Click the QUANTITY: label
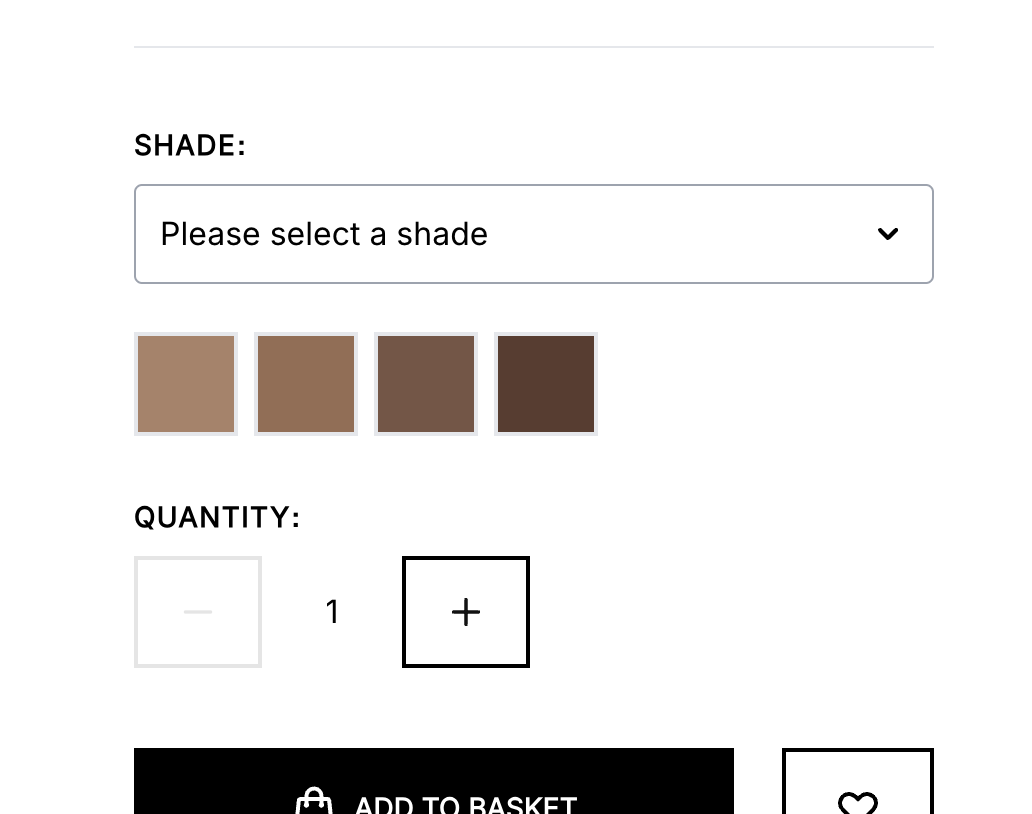This screenshot has width=1032, height=814. [x=217, y=517]
